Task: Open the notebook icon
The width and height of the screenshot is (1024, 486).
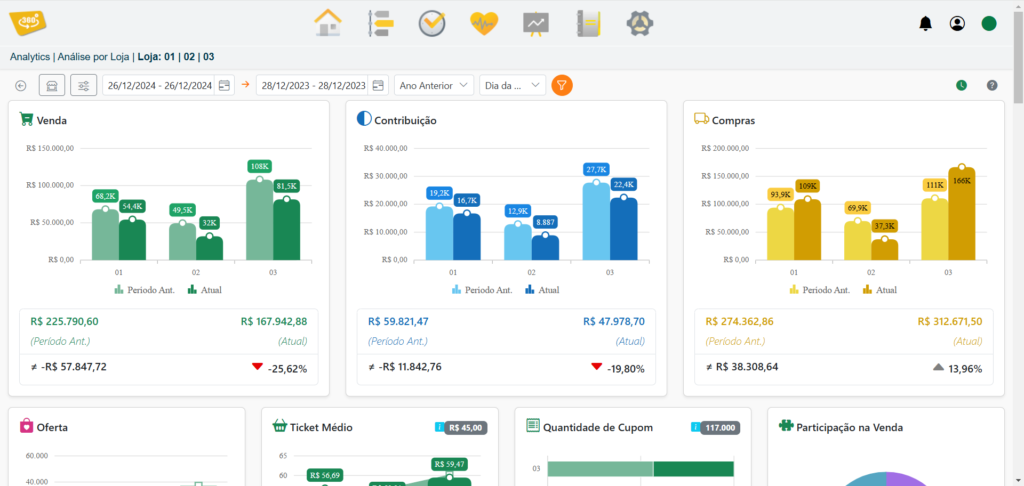Action: pyautogui.click(x=588, y=24)
